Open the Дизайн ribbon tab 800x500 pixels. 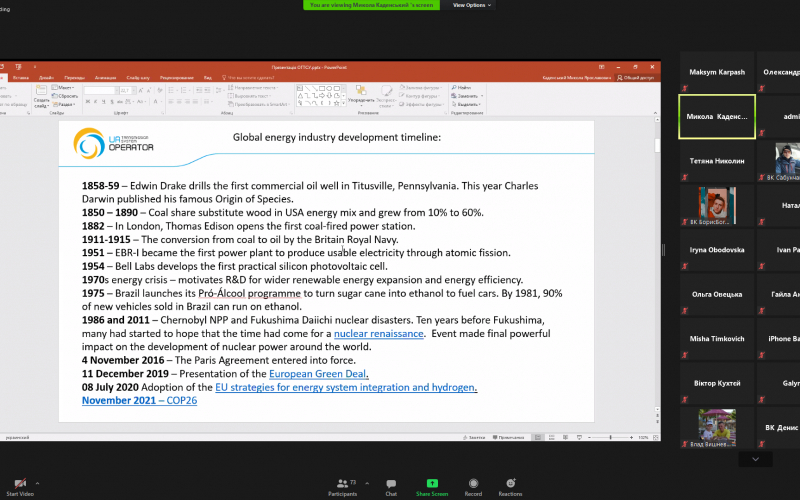46,78
